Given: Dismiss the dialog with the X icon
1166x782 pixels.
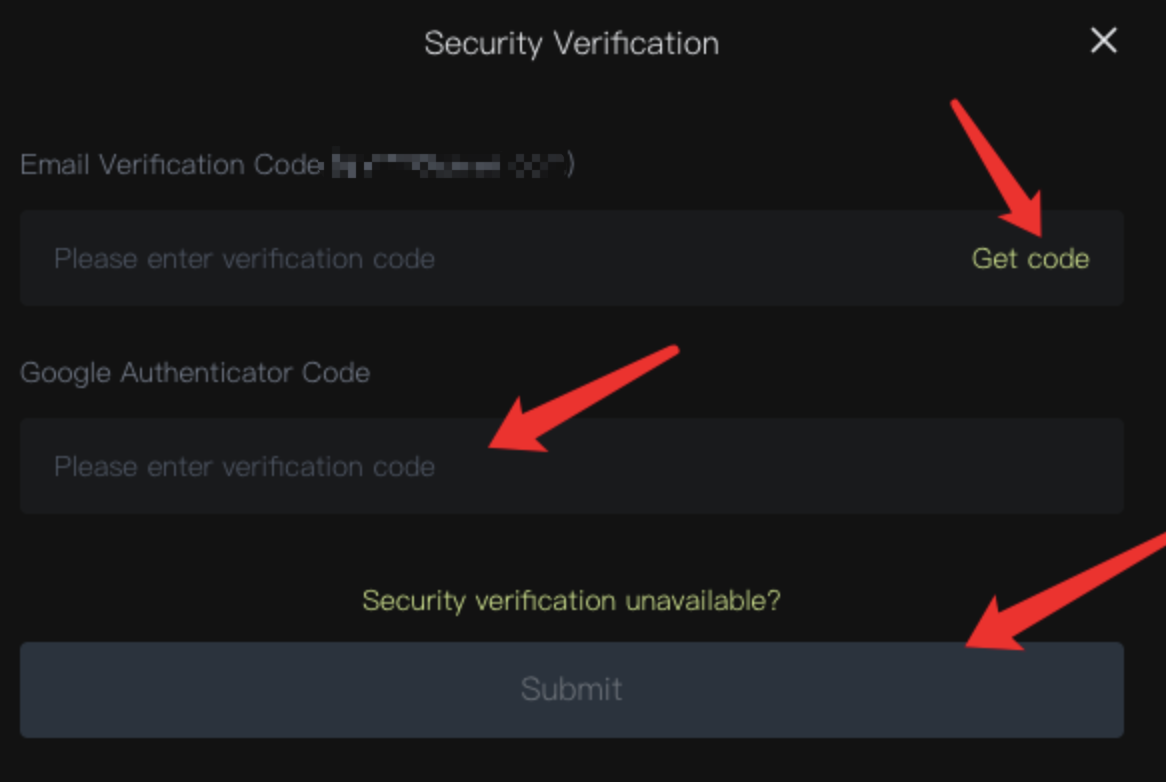Looking at the screenshot, I should pos(1103,41).
